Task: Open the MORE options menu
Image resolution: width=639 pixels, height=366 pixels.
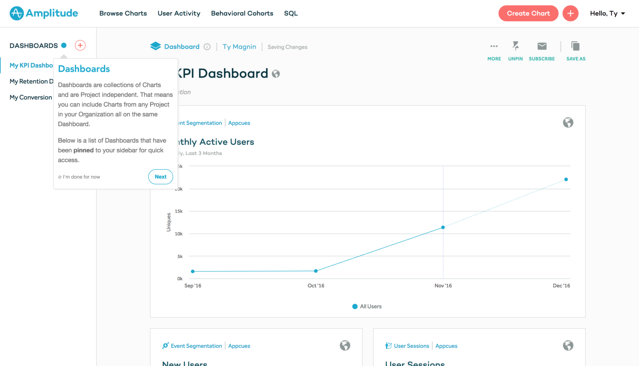Action: (x=494, y=51)
